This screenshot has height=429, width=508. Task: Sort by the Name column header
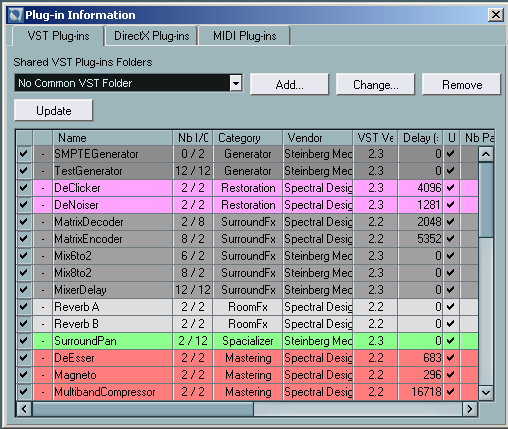[113, 138]
